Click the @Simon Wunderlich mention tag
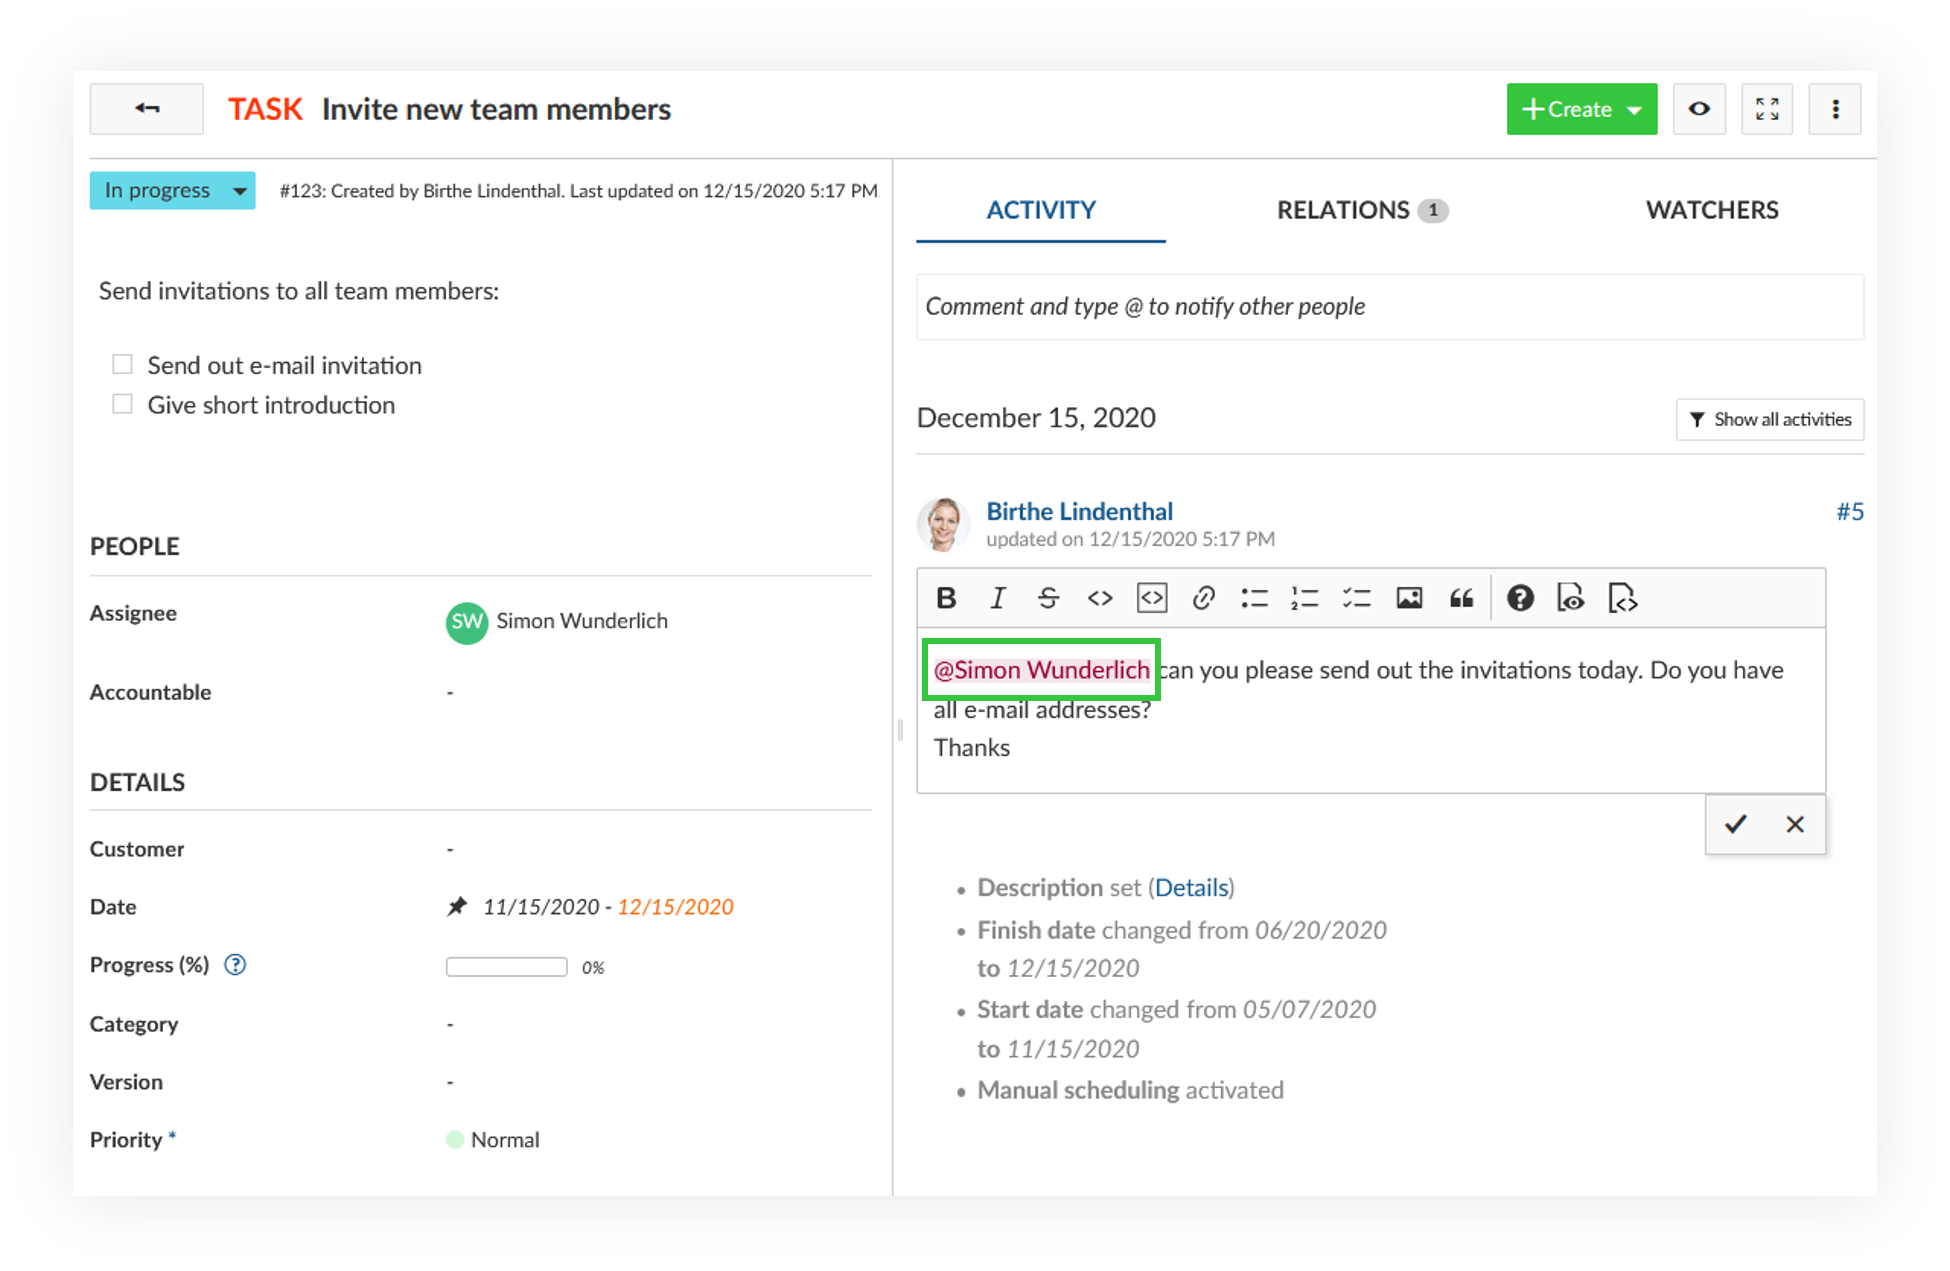This screenshot has width=1950, height=1271. click(1042, 670)
